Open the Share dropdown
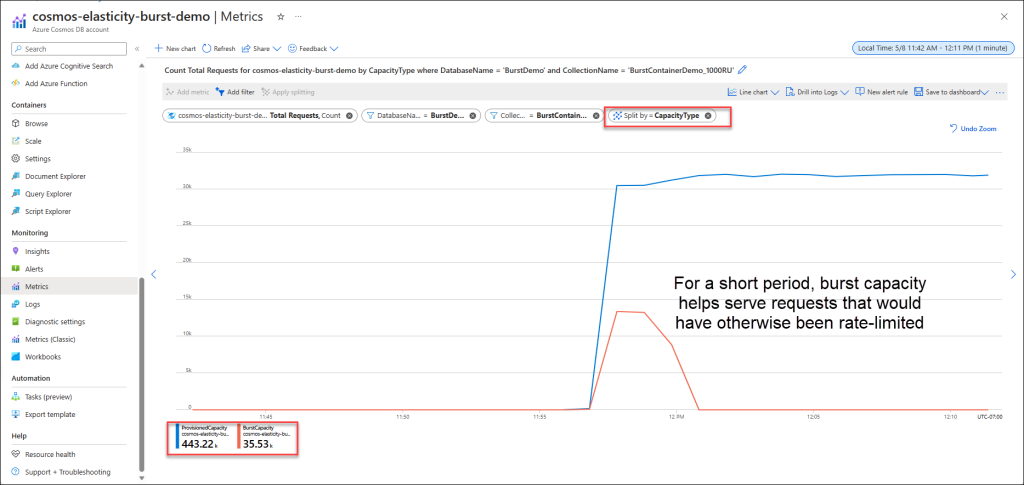This screenshot has height=485, width=1024. point(261,49)
